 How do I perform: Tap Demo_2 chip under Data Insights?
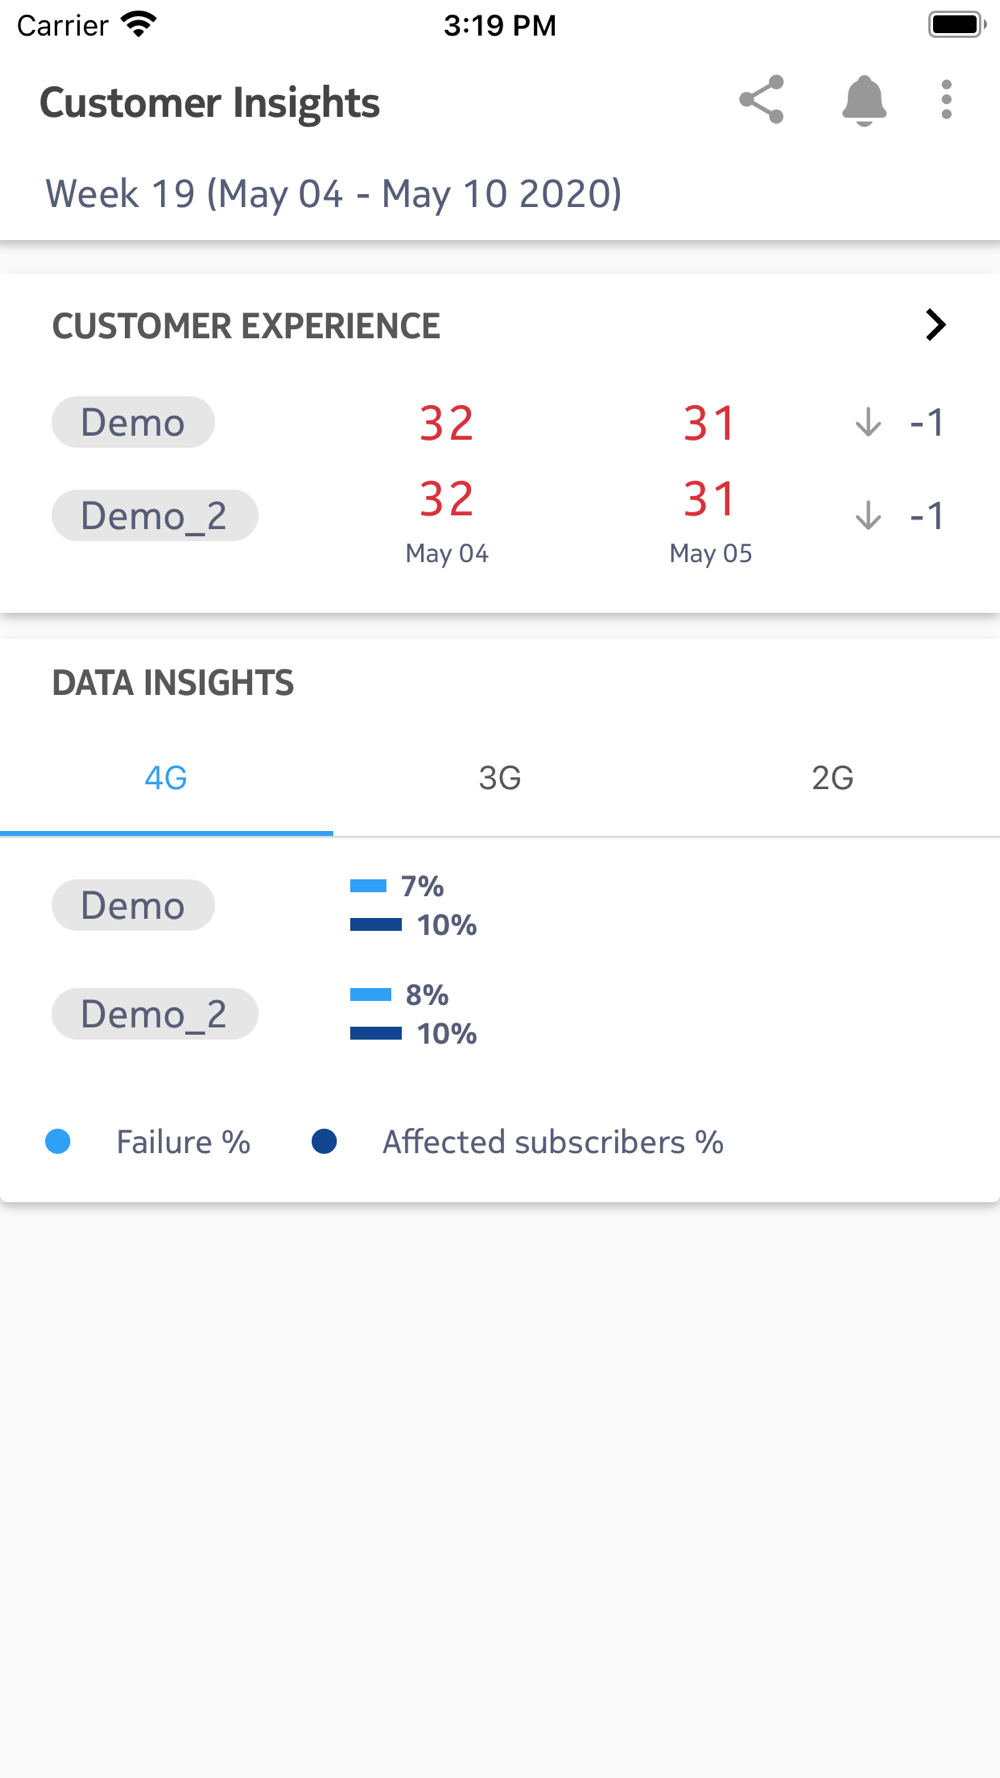click(x=155, y=1014)
